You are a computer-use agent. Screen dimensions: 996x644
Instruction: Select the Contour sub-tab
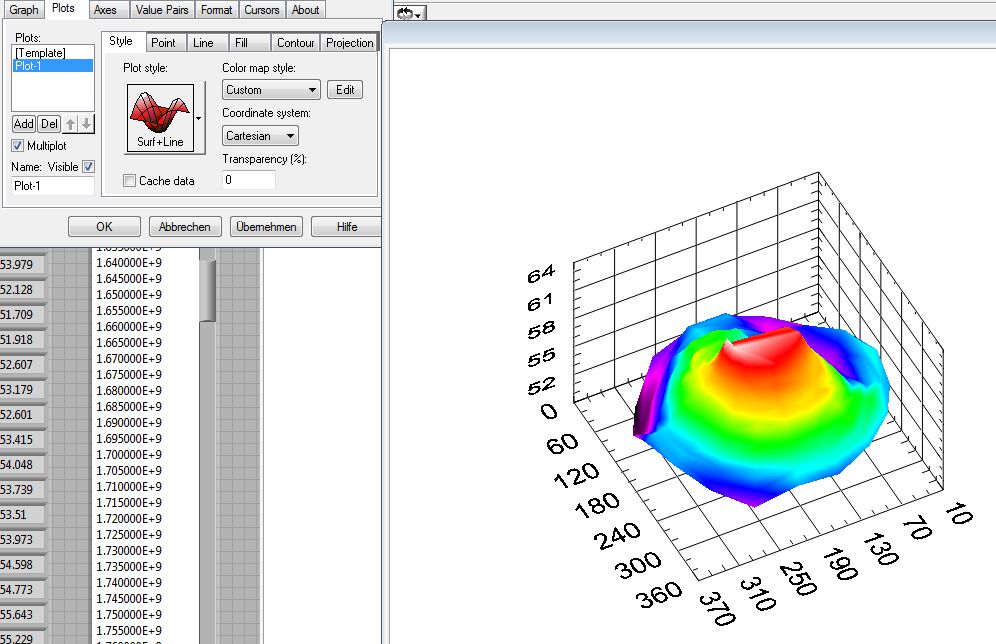point(295,43)
